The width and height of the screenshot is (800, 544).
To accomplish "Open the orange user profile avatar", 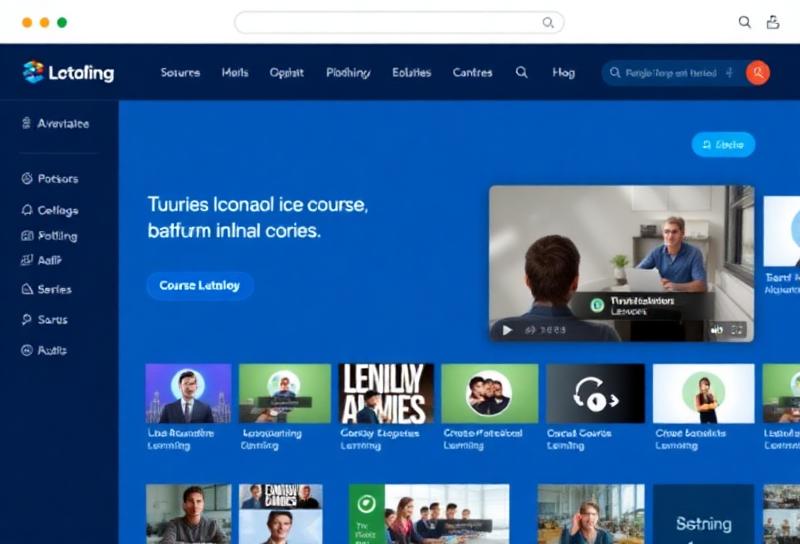I will click(757, 72).
